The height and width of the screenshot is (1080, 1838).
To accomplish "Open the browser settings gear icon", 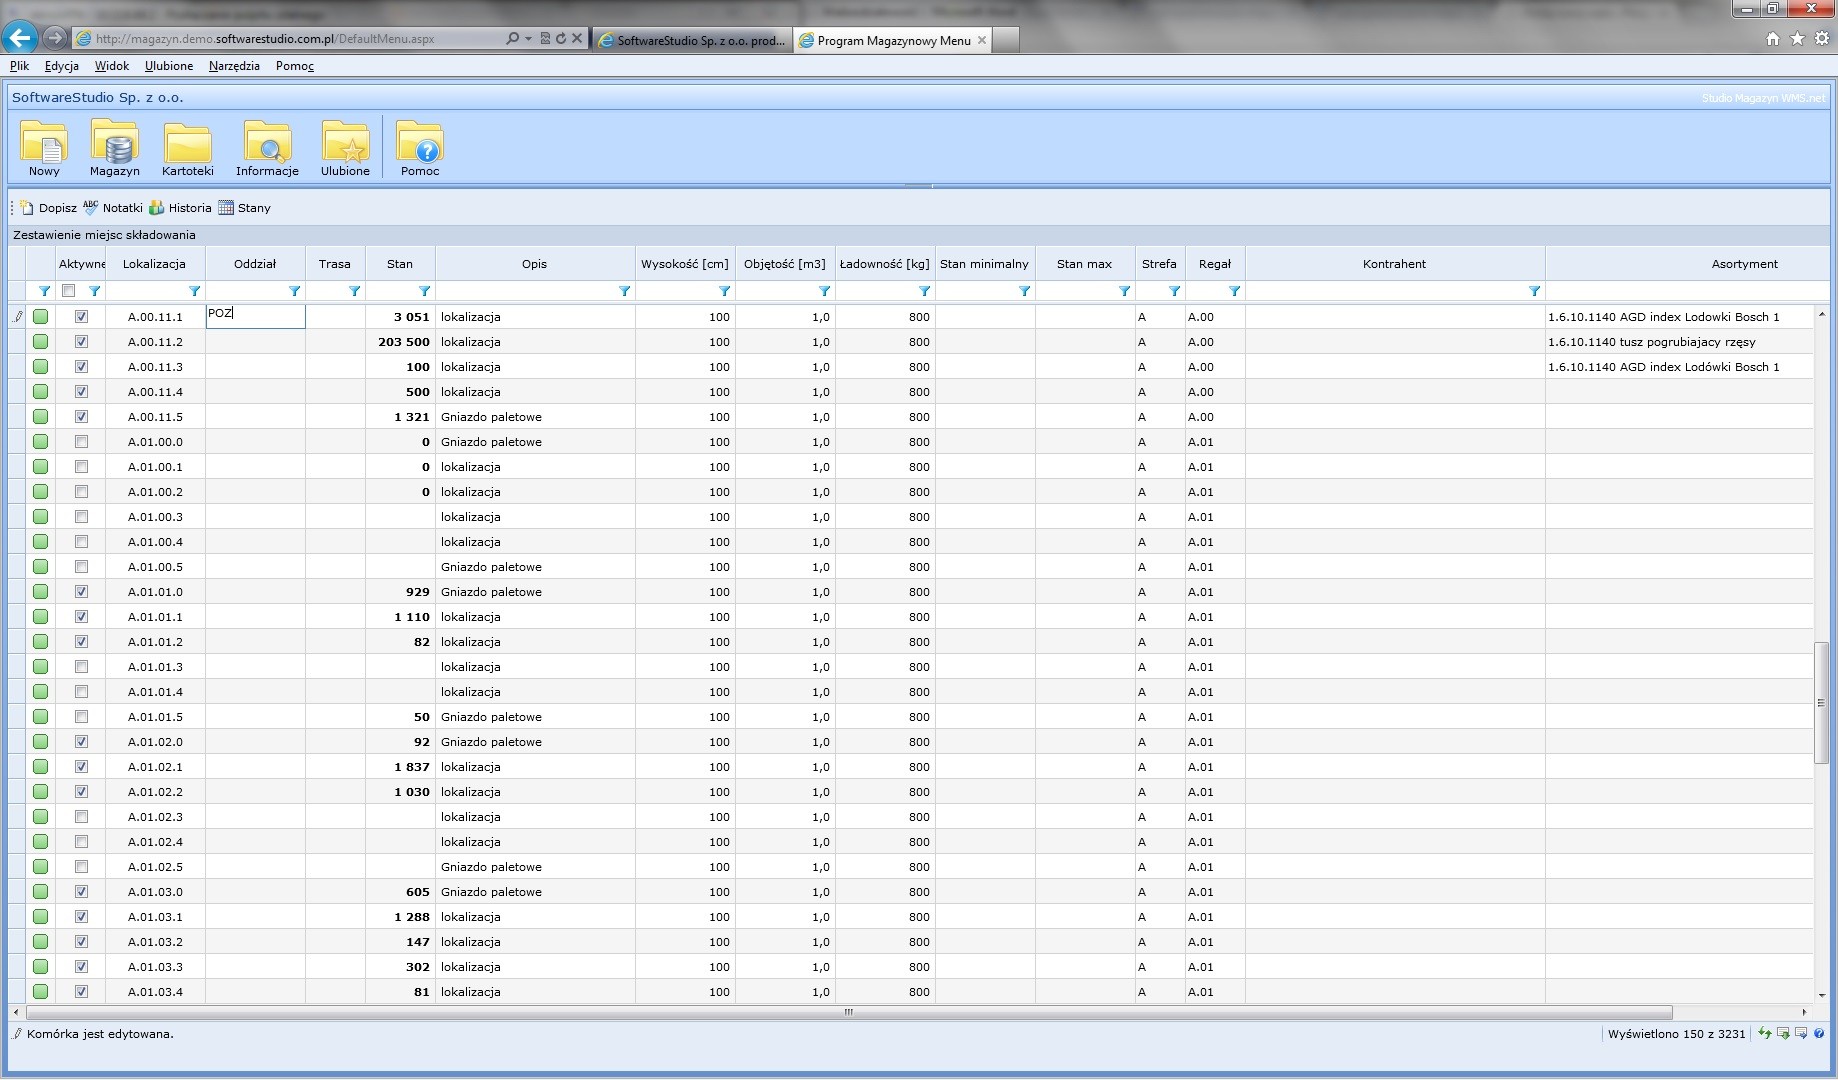I will [1821, 39].
